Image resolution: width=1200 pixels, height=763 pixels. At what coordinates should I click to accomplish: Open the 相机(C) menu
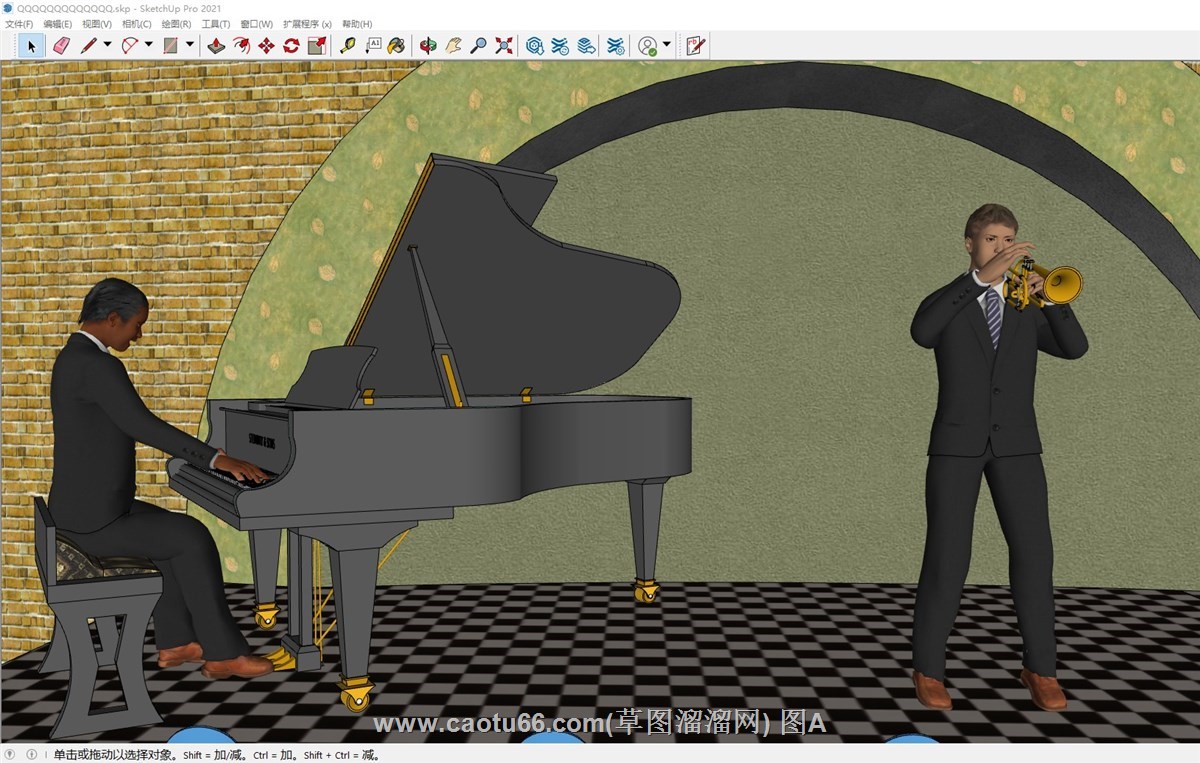pyautogui.click(x=137, y=24)
